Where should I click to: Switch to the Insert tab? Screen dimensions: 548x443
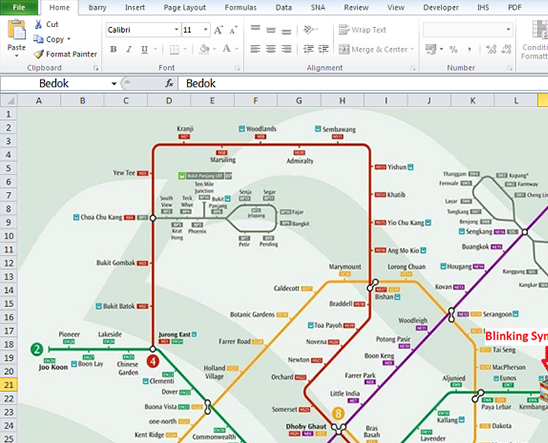point(135,7)
